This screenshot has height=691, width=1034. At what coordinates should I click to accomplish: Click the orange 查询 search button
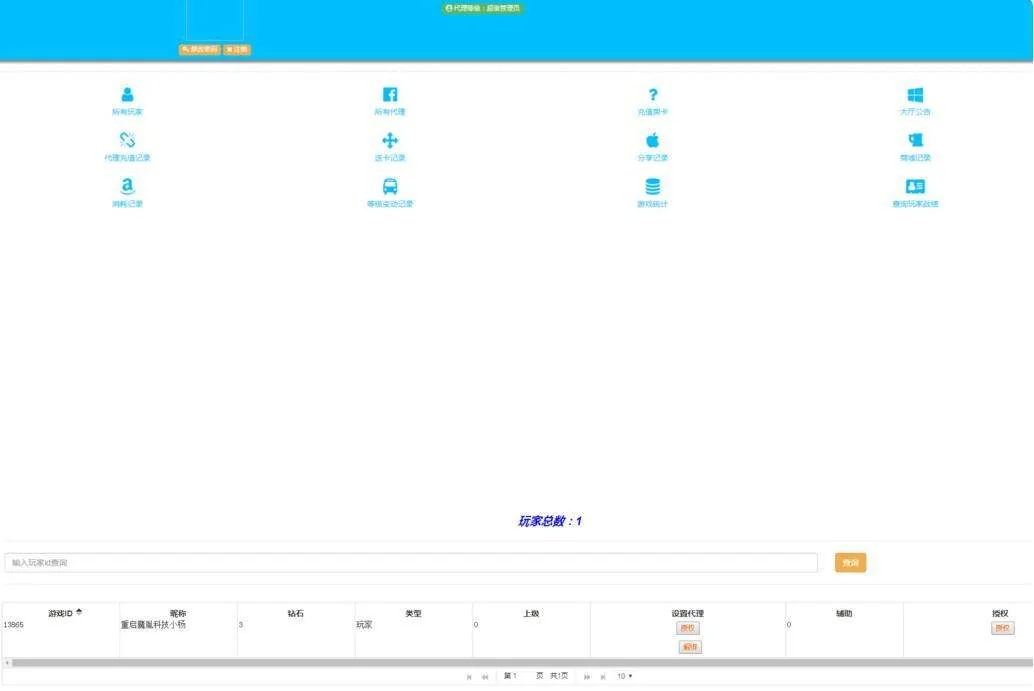(x=850, y=563)
